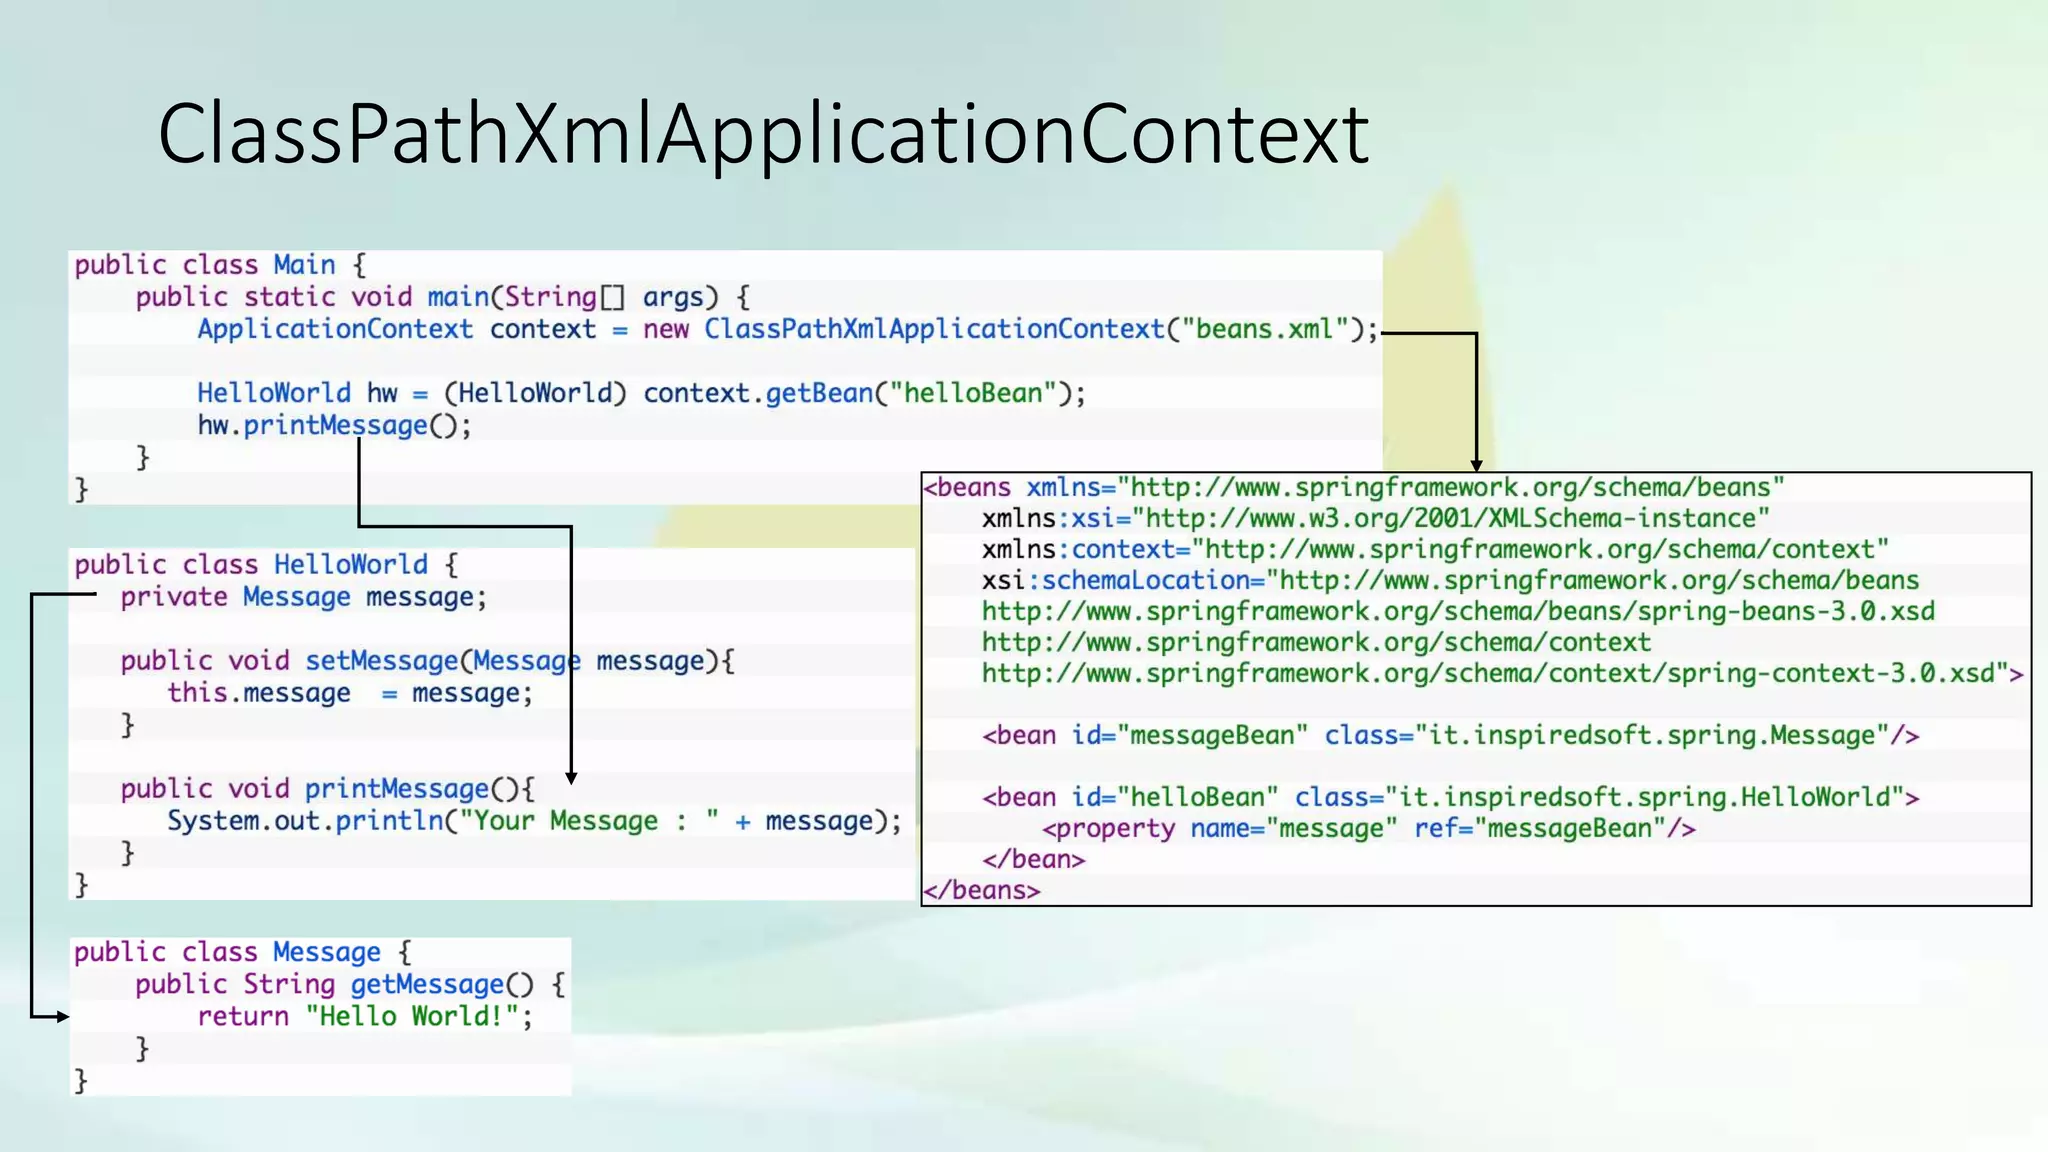Image resolution: width=2048 pixels, height=1152 pixels.
Task: Click the property name="message" ref line
Action: tap(1369, 828)
